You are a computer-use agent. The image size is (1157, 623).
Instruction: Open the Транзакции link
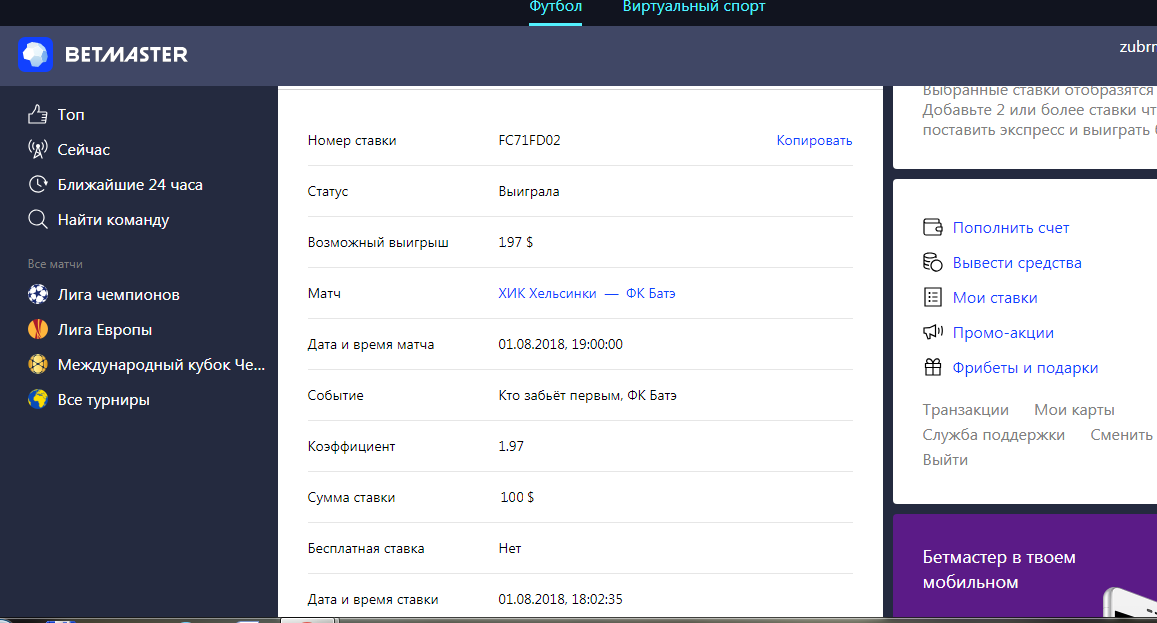click(965, 410)
